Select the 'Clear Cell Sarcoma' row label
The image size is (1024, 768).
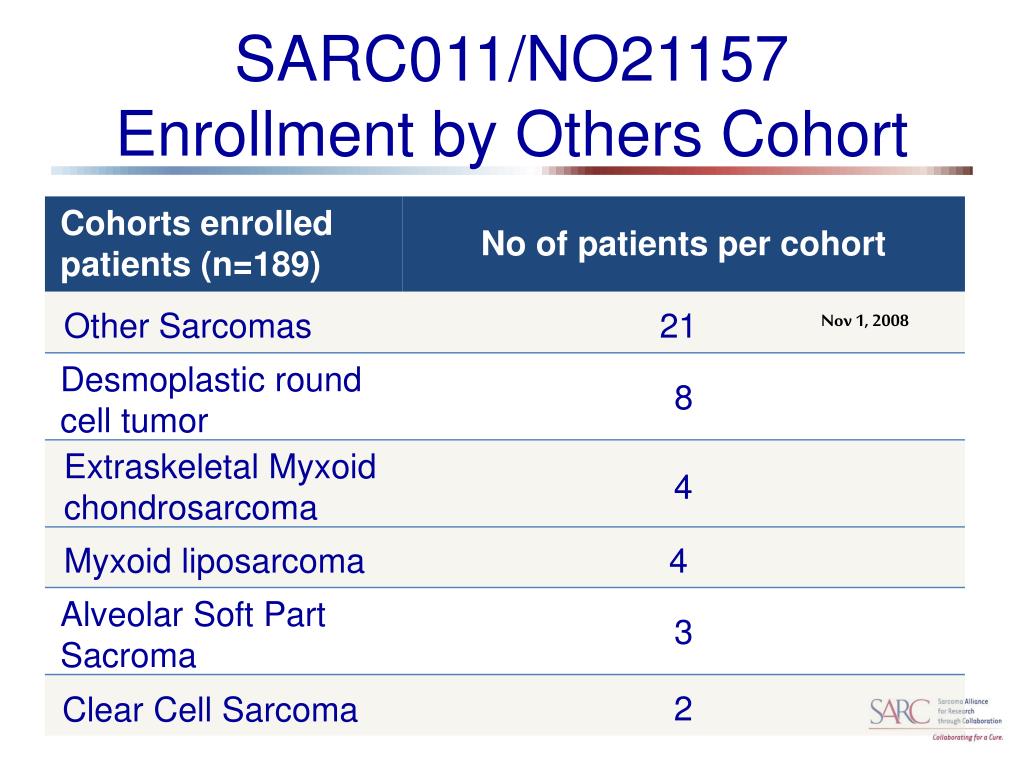pyautogui.click(x=210, y=710)
